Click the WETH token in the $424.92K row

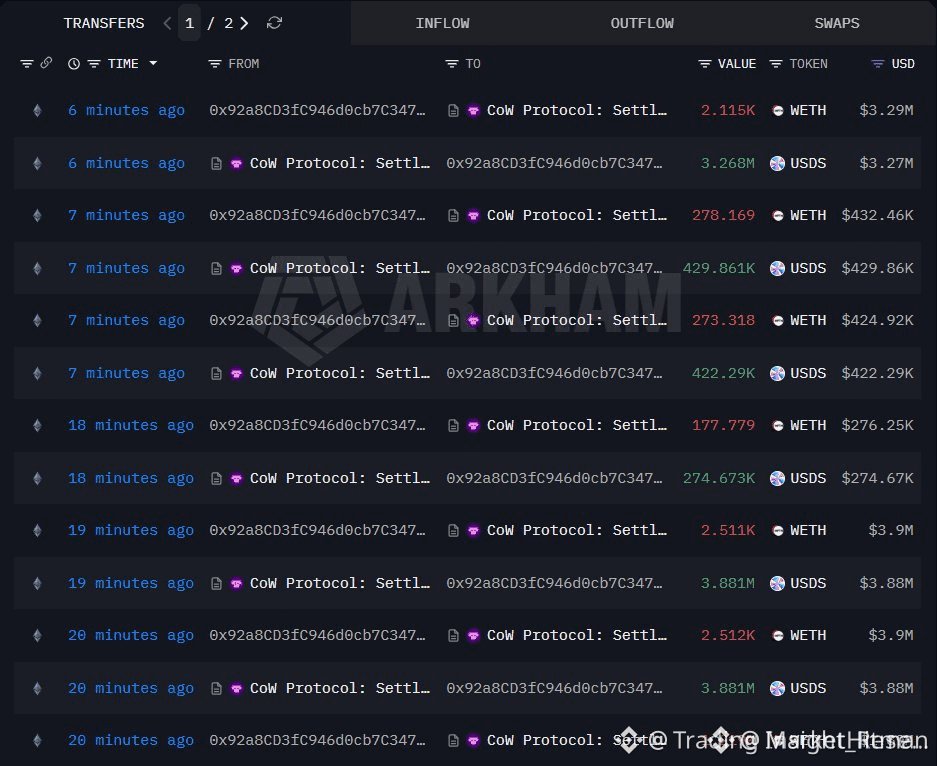pos(798,320)
